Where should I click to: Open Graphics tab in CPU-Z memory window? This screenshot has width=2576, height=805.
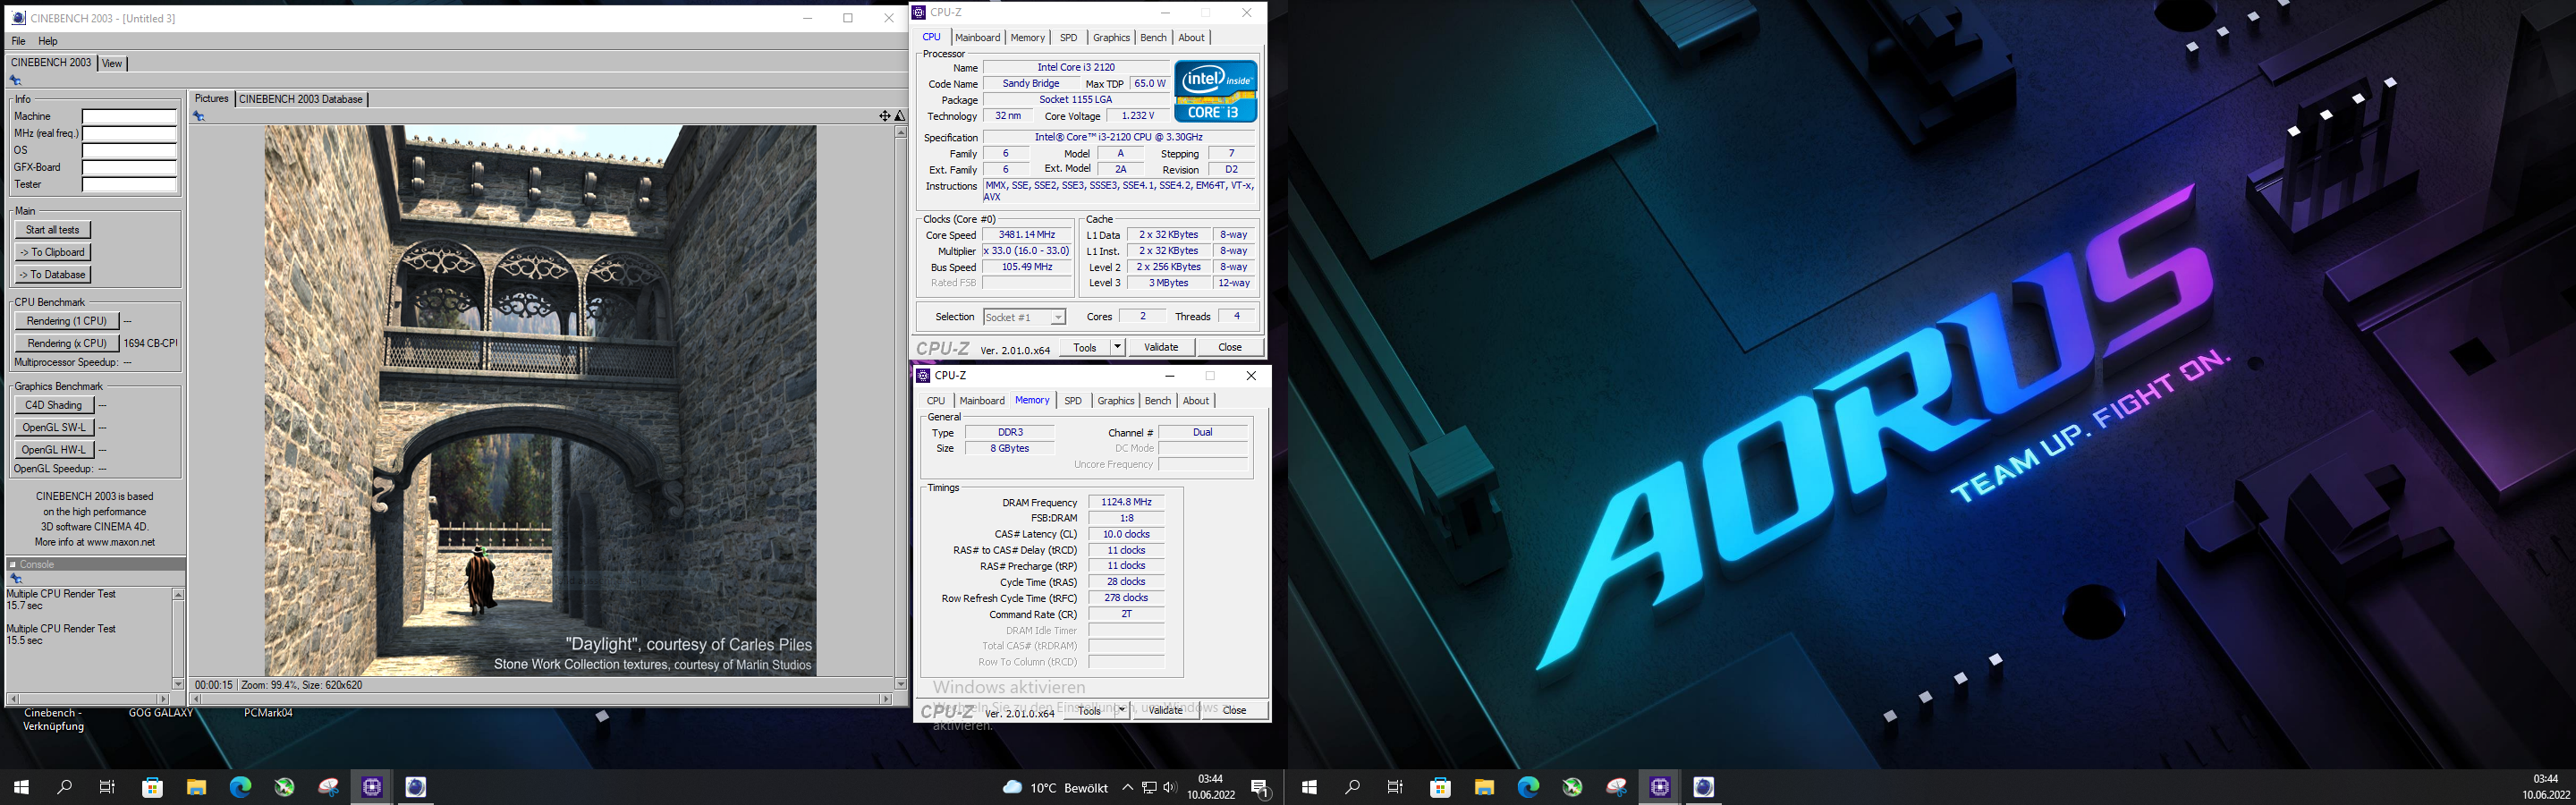[x=1116, y=401]
